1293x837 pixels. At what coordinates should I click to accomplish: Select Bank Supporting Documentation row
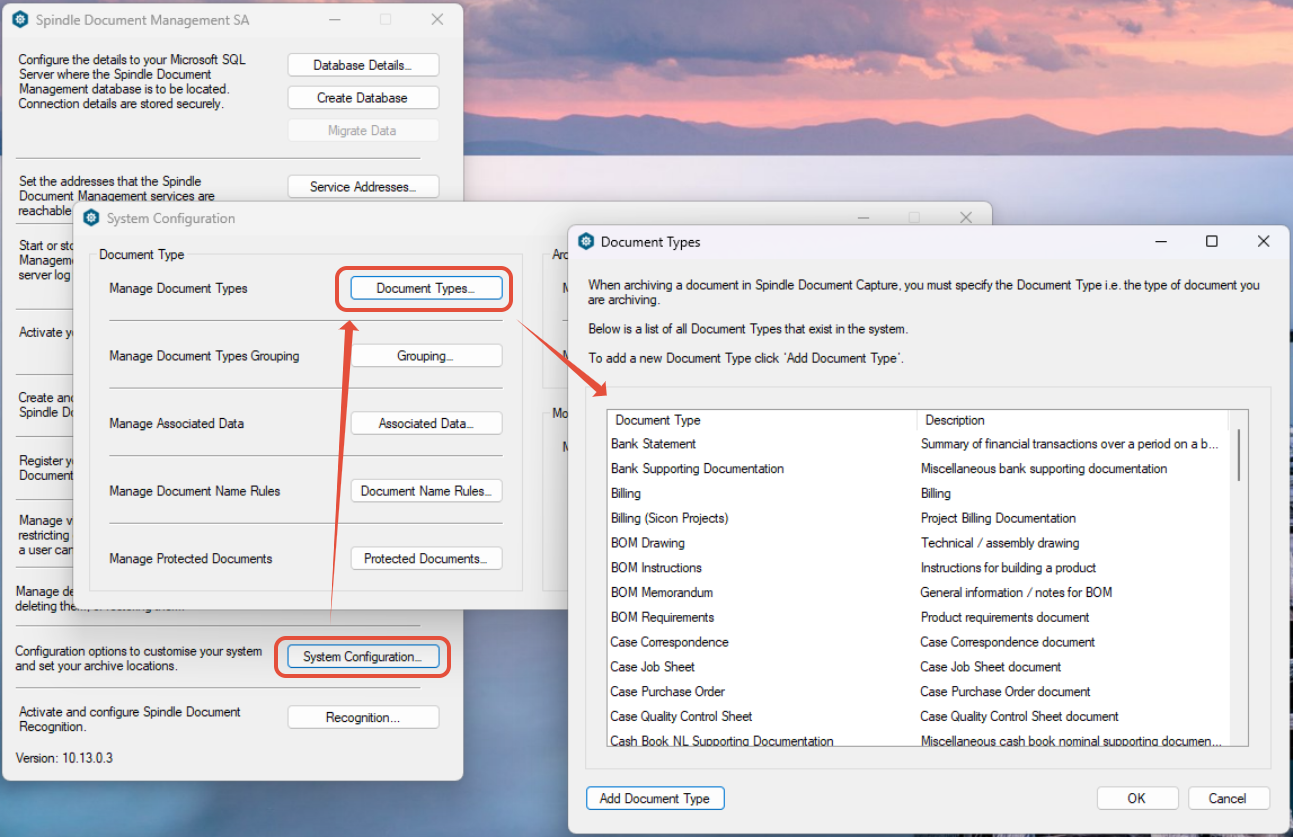[x=919, y=468]
